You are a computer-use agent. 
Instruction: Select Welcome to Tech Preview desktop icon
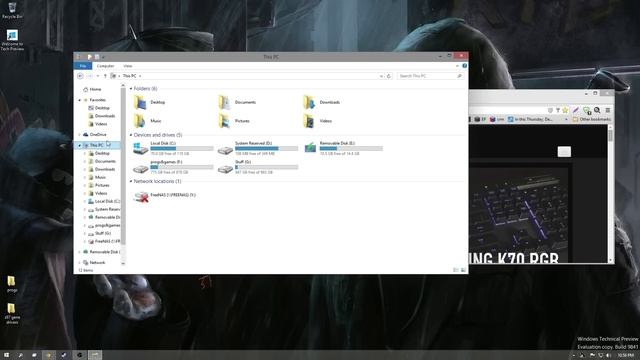(12, 40)
